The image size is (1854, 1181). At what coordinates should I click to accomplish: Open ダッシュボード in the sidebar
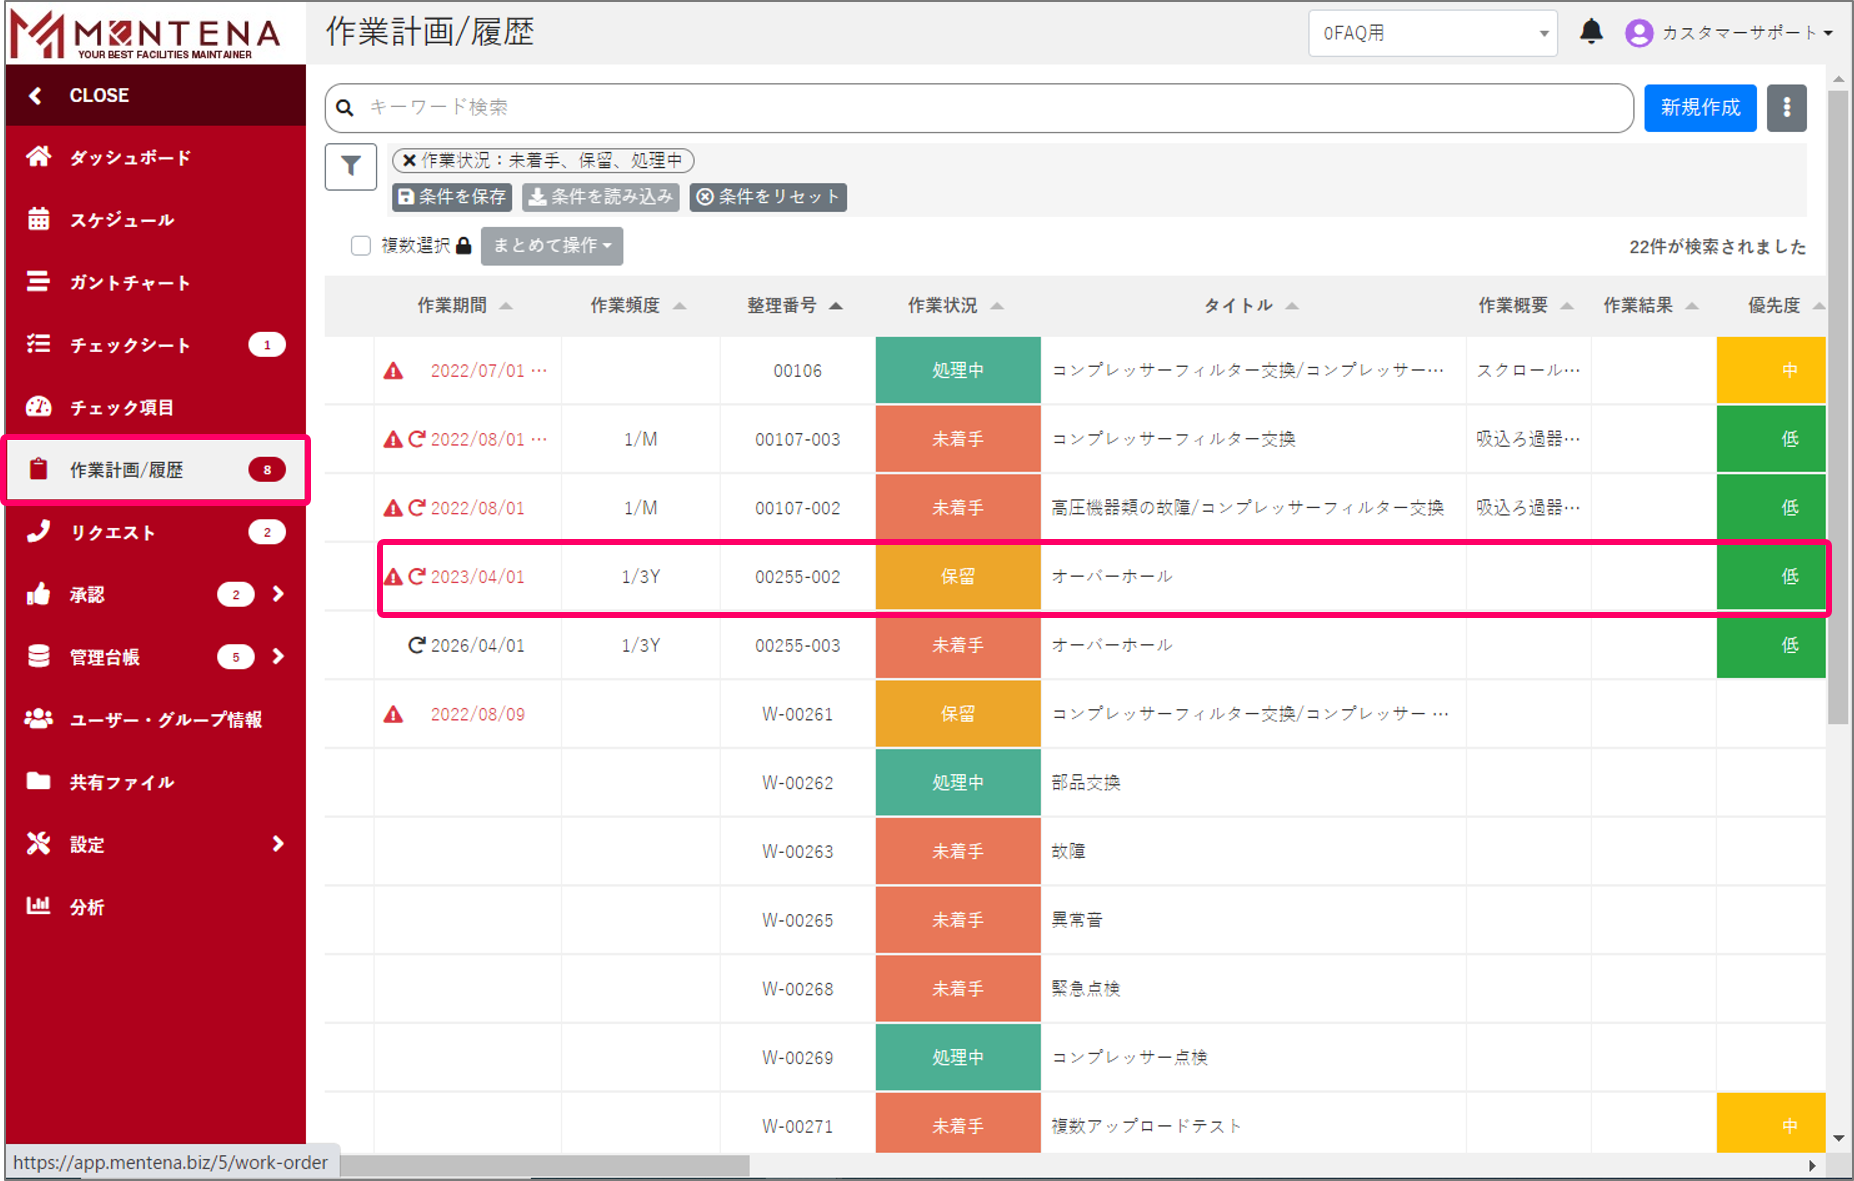tap(130, 158)
